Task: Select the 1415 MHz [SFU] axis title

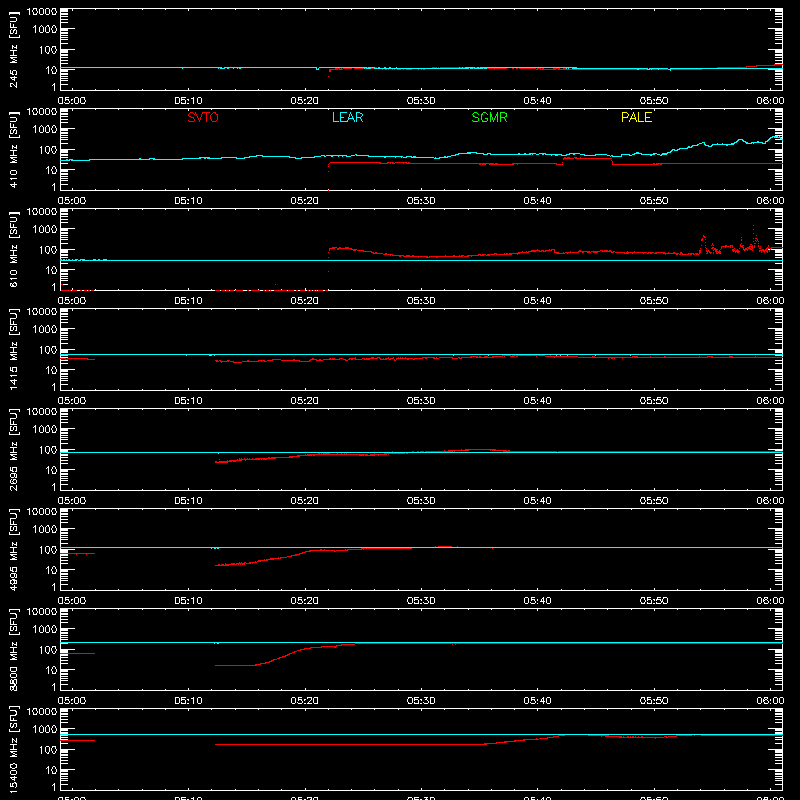Action: (13, 349)
